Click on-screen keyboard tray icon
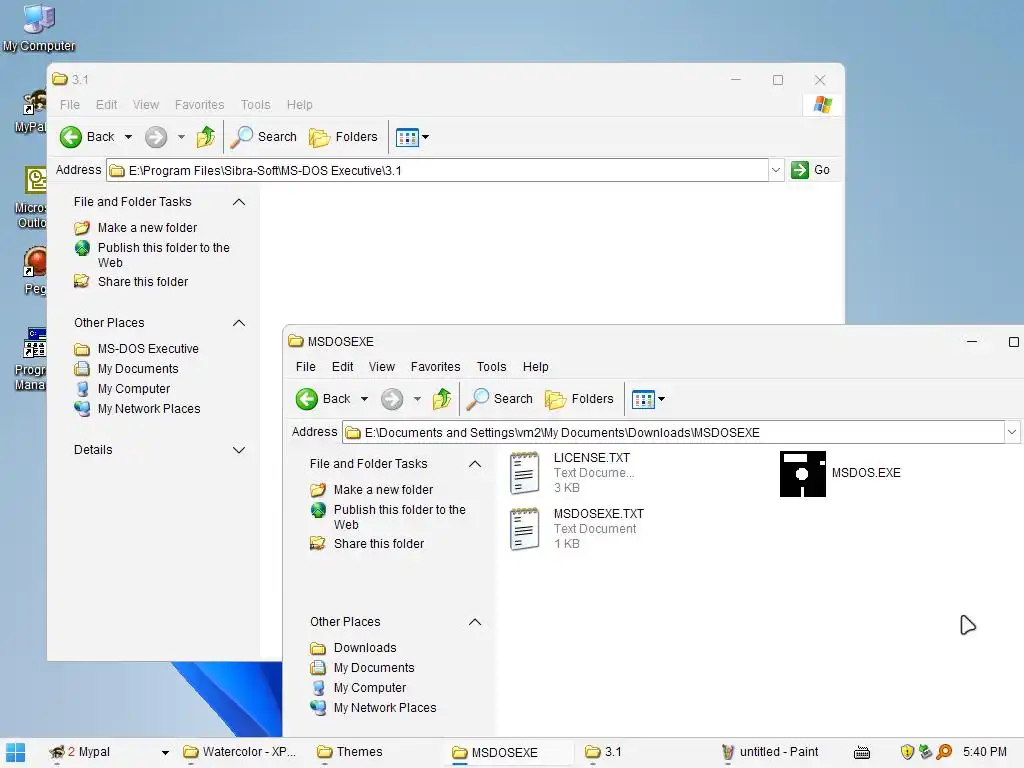Screen dimensions: 1024x768 coord(862,752)
